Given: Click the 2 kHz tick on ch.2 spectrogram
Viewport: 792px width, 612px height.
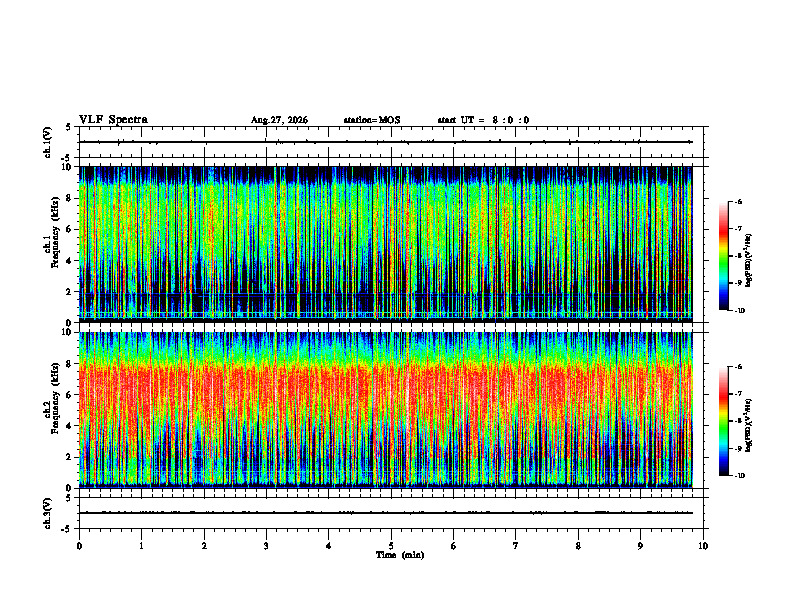Looking at the screenshot, I should pos(70,457).
